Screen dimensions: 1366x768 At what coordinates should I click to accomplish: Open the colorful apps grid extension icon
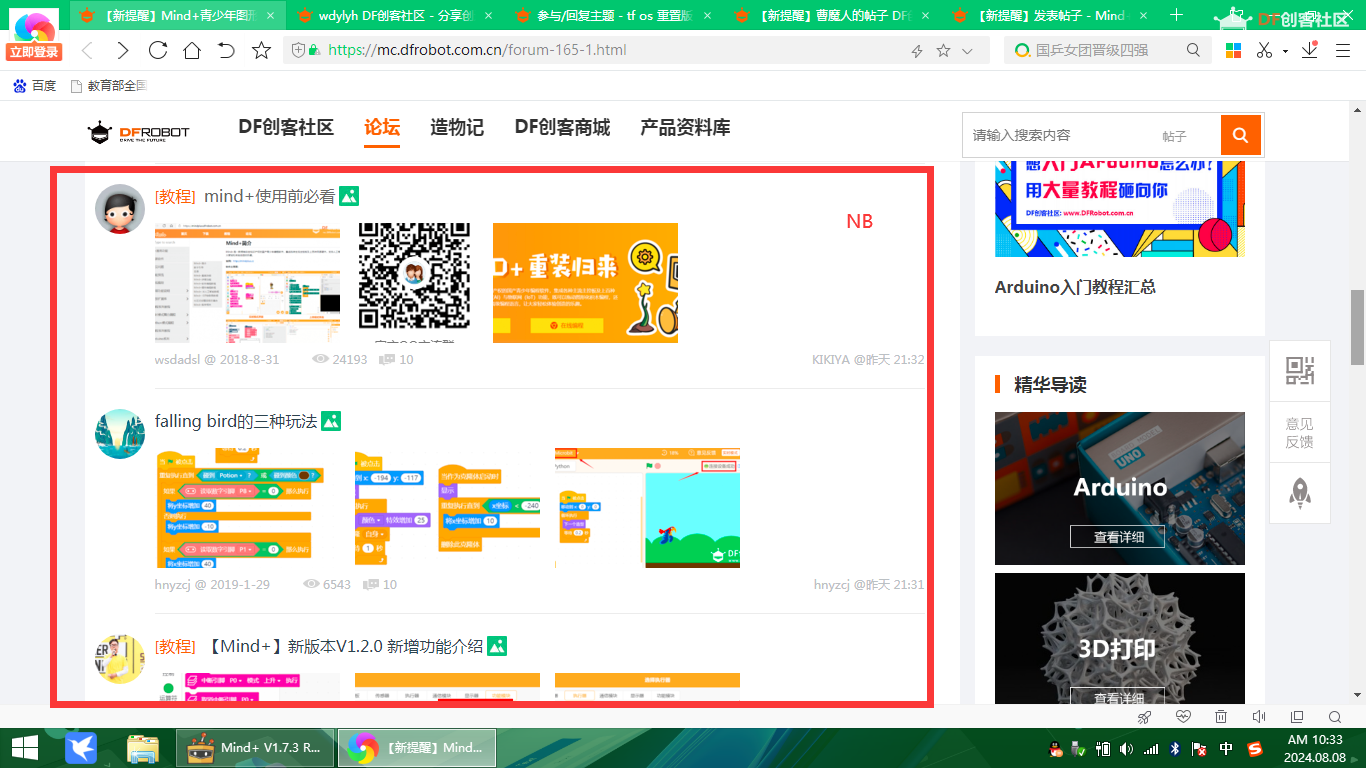tap(1234, 50)
